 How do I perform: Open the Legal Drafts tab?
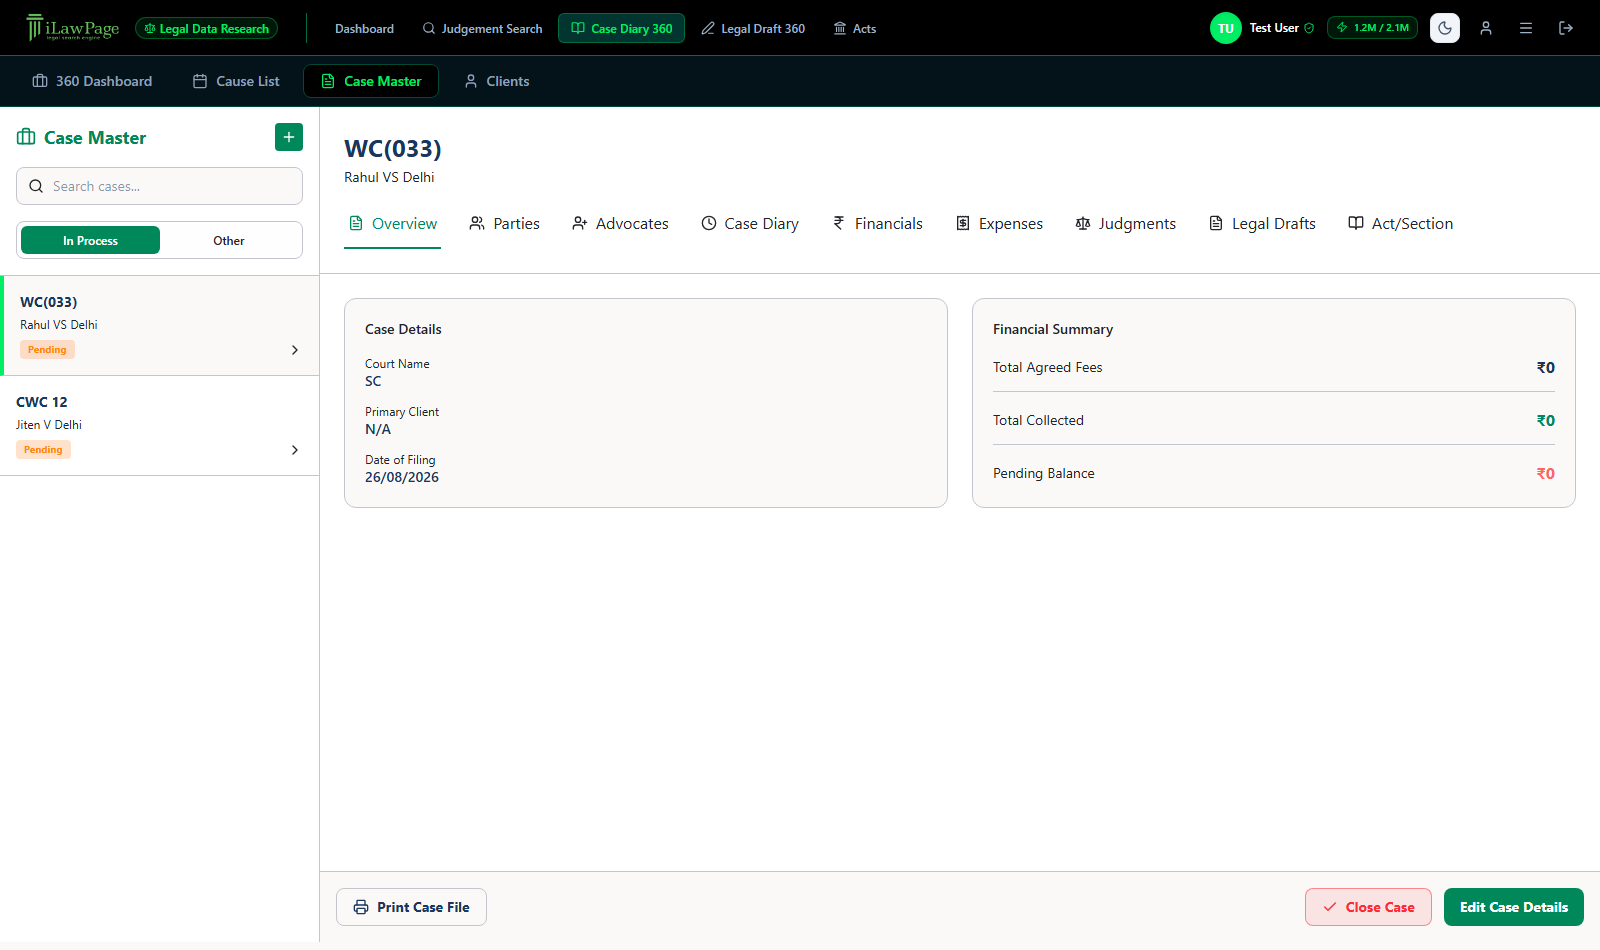(x=1262, y=224)
